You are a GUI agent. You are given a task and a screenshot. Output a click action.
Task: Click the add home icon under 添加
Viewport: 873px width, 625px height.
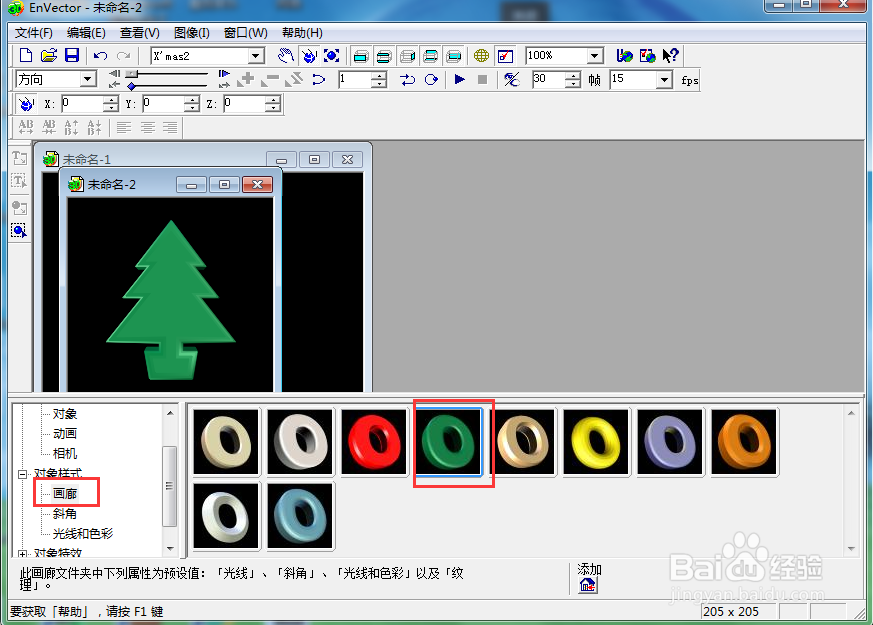[x=587, y=585]
